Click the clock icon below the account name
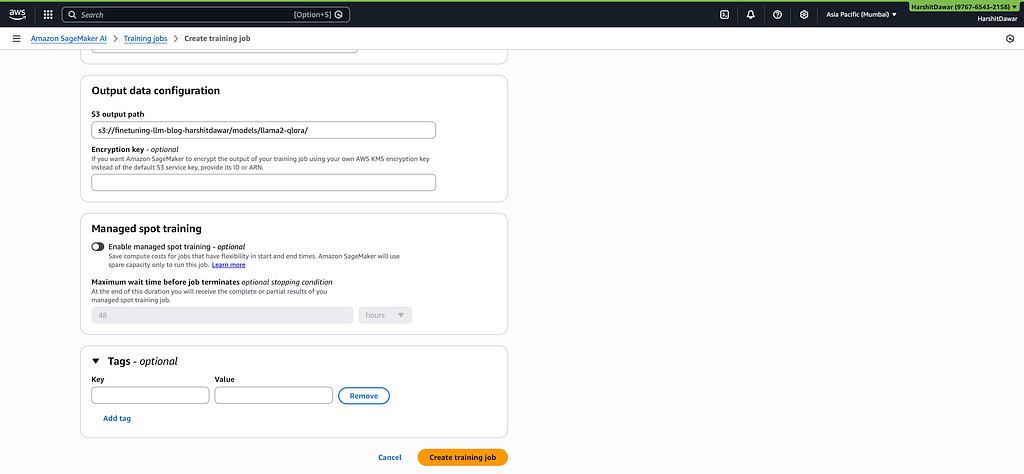1024x474 pixels. point(1010,39)
